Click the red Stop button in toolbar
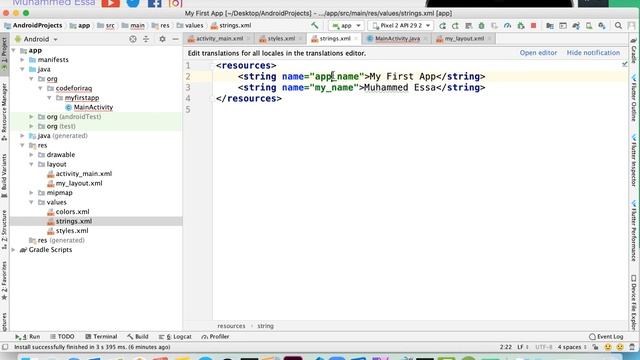Screen dimensions: 640x360 coord(533,26)
